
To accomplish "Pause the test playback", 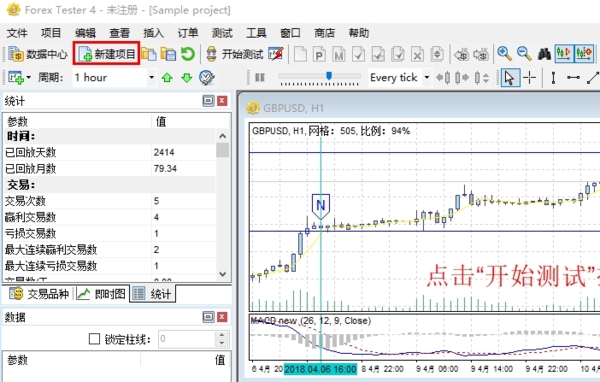I will tap(260, 78).
